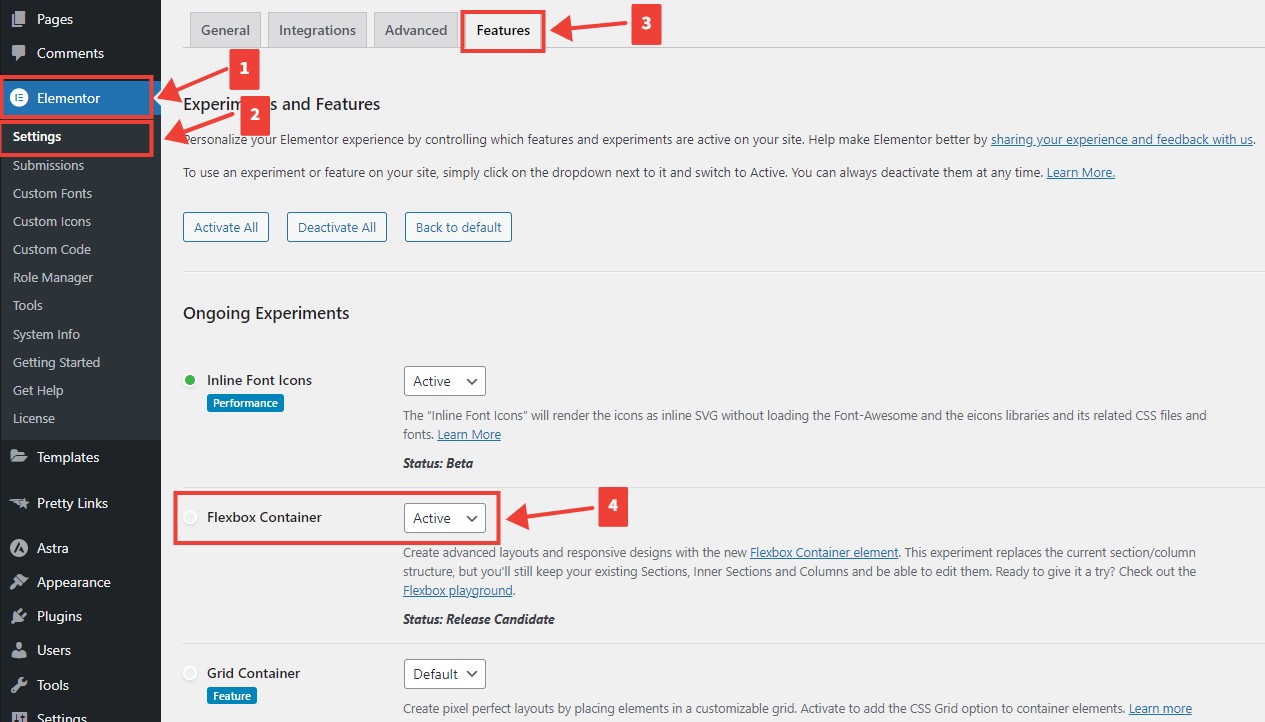
Task: Click the Astra logo icon
Action: tap(18, 548)
